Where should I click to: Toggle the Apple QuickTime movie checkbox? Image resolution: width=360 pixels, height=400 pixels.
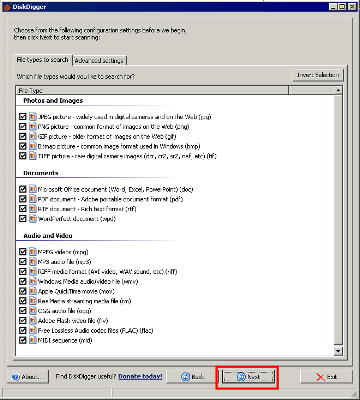pos(22,291)
